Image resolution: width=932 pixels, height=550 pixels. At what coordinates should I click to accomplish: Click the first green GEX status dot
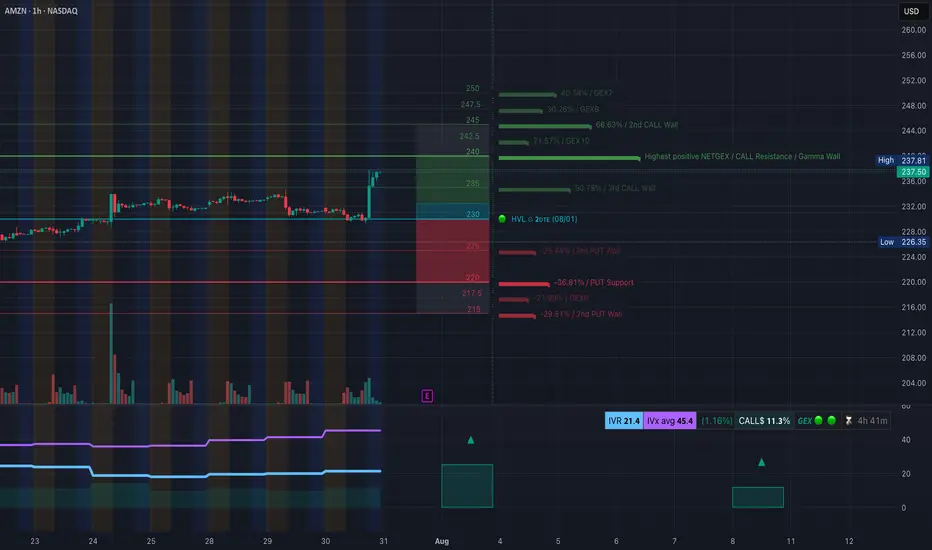coord(818,420)
